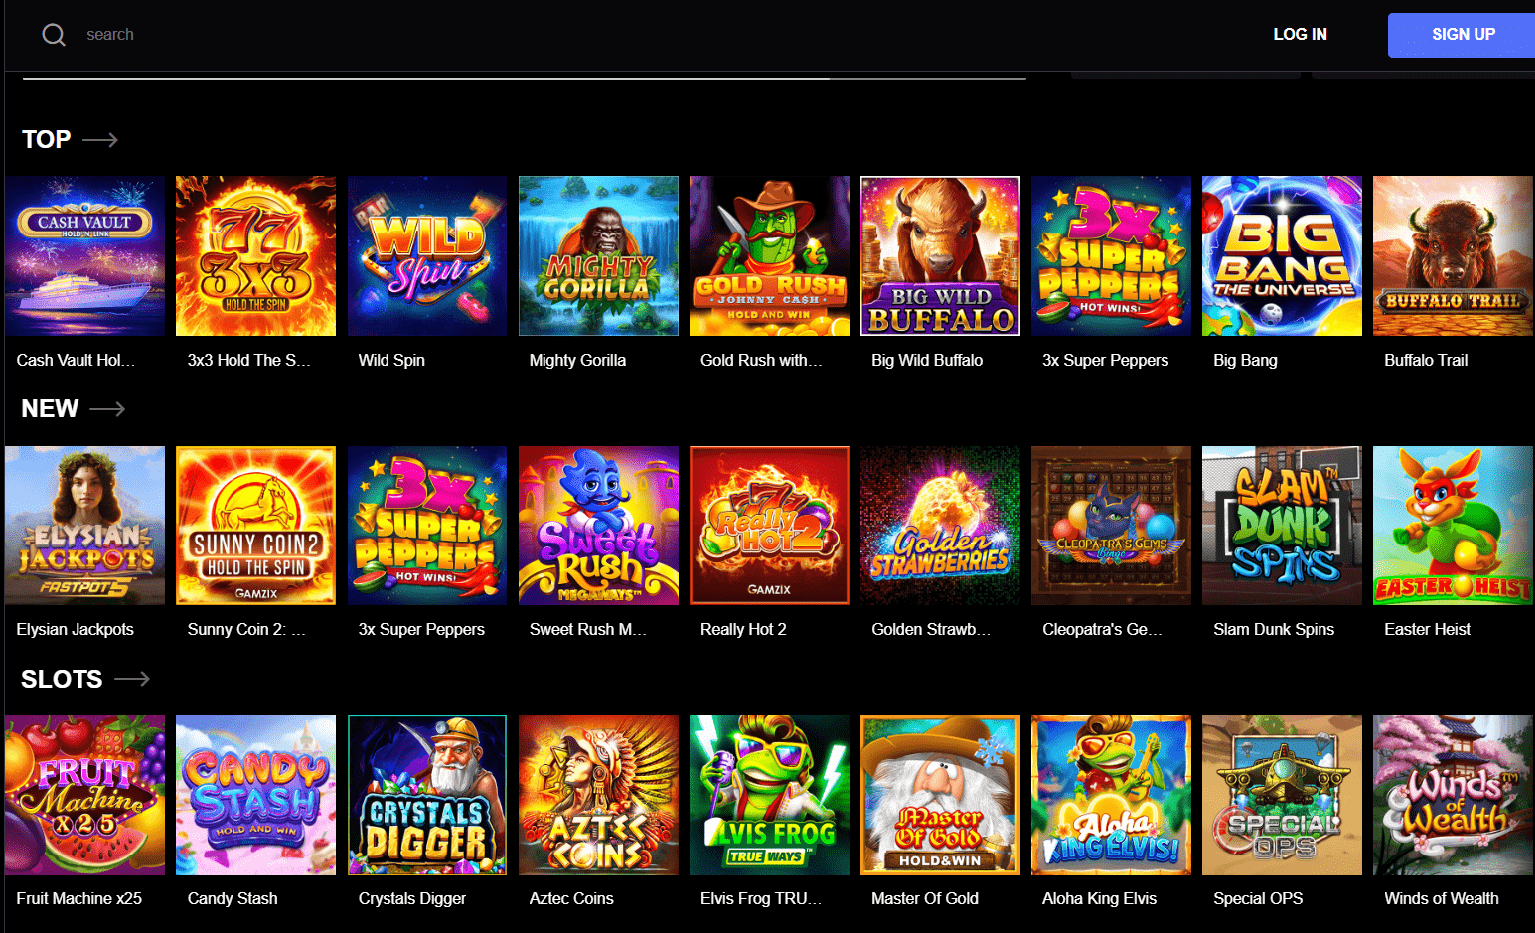1535x933 pixels.
Task: Open the Winds of Wealth game tile
Action: [x=1453, y=795]
